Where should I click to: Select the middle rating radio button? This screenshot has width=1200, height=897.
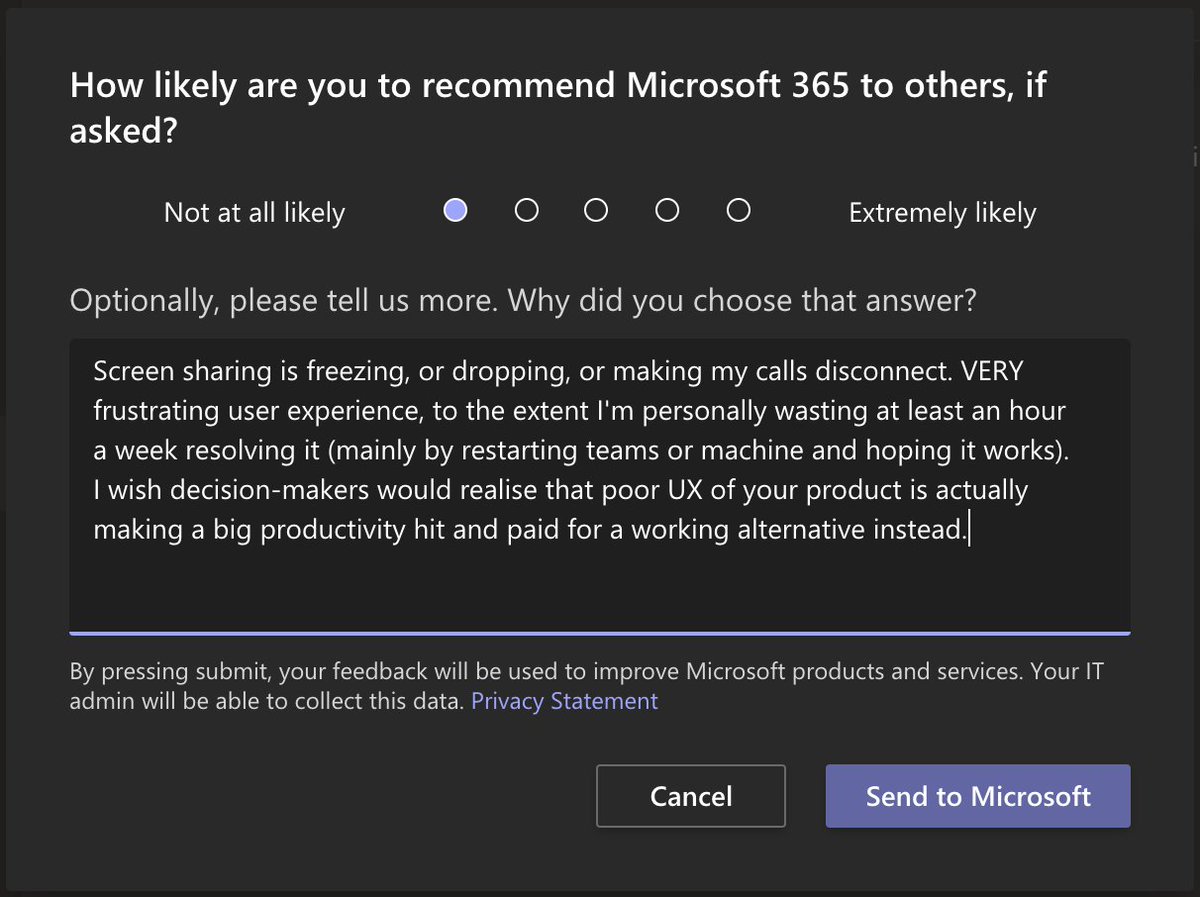(x=596, y=211)
